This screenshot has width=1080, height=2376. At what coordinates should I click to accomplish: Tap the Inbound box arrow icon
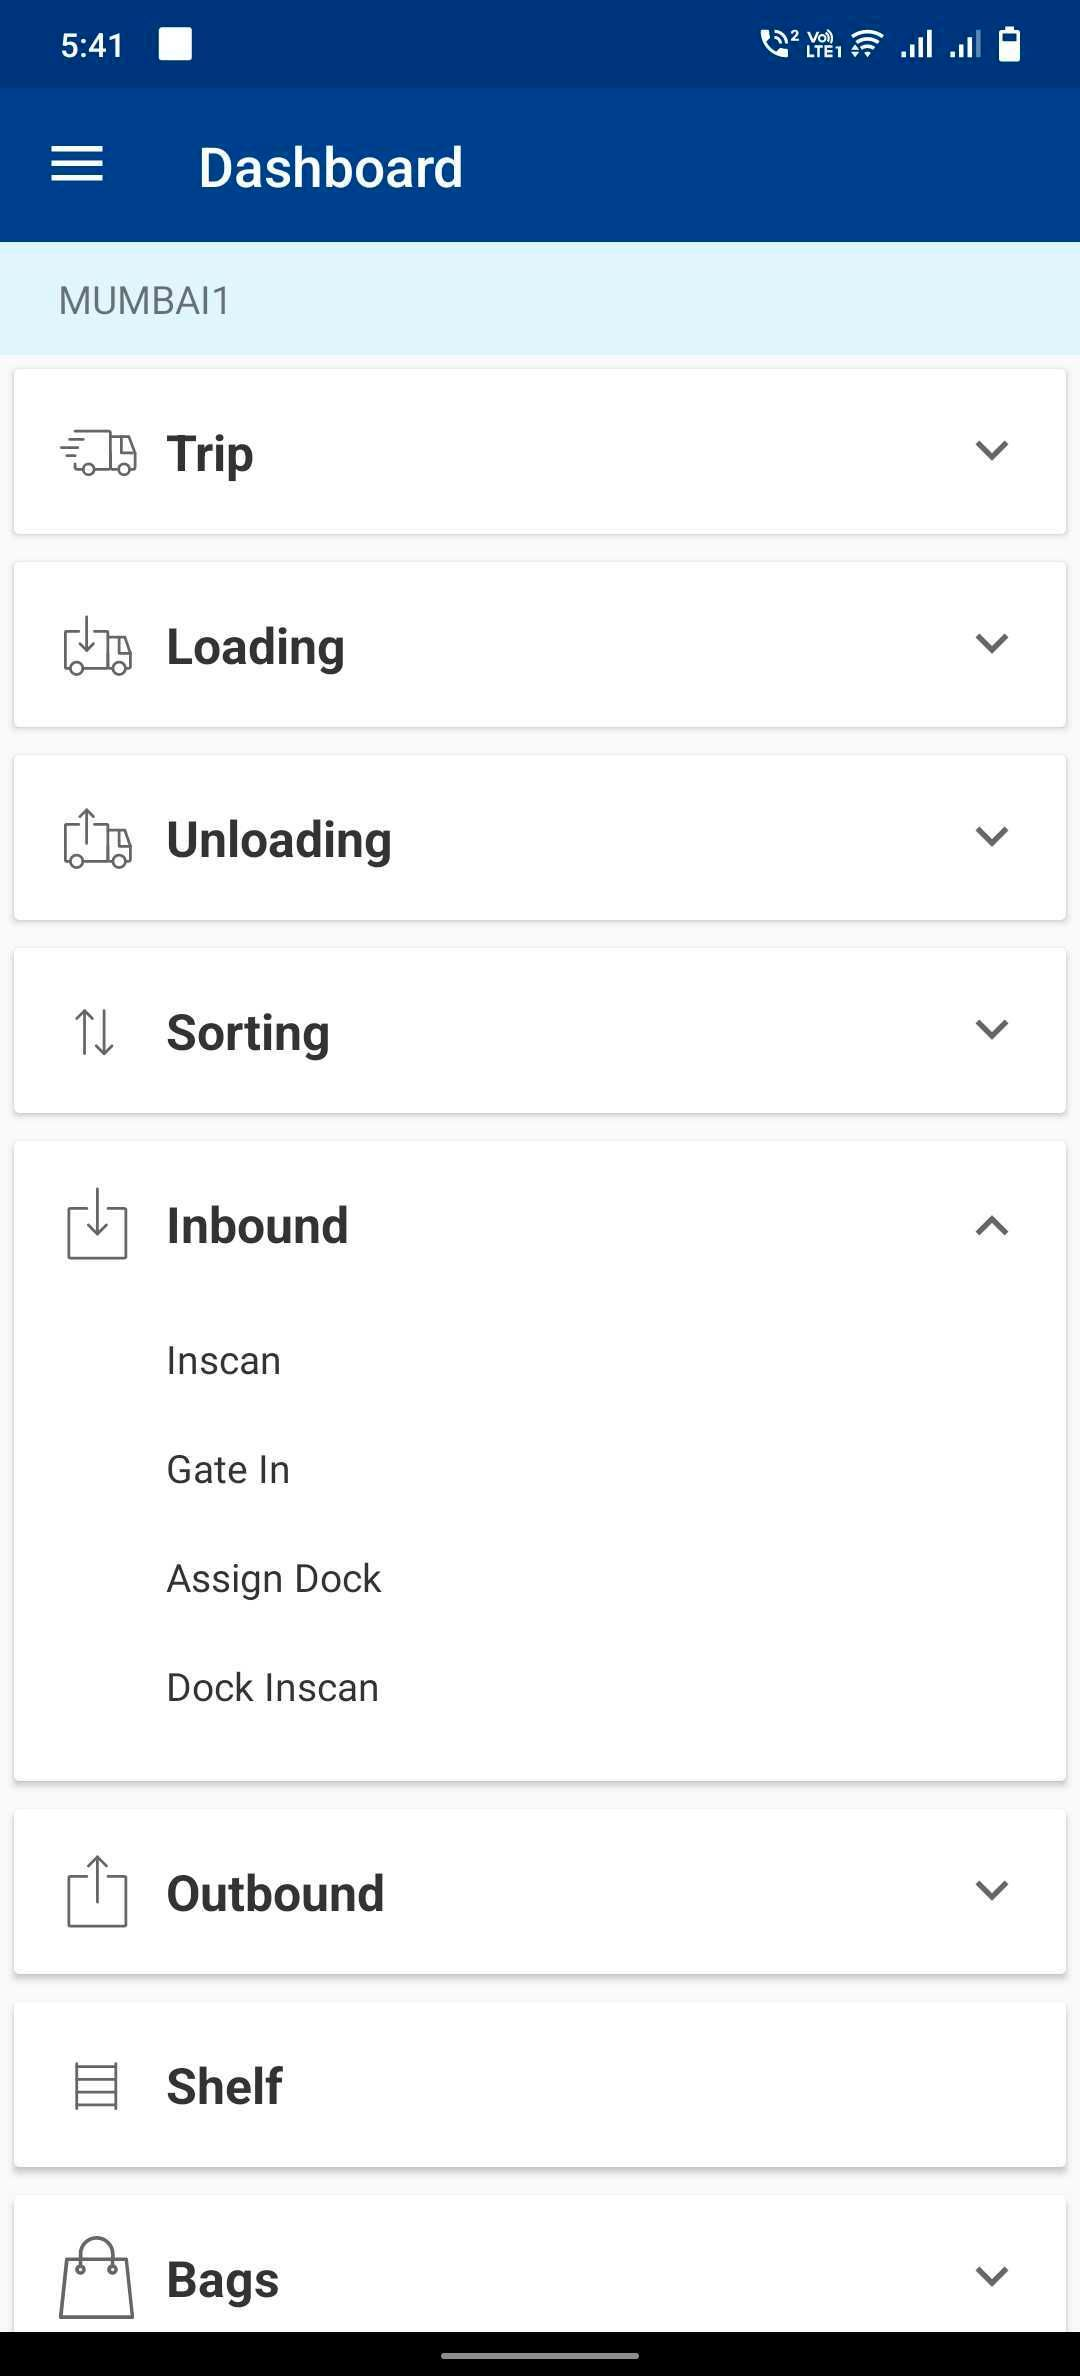tap(97, 1224)
